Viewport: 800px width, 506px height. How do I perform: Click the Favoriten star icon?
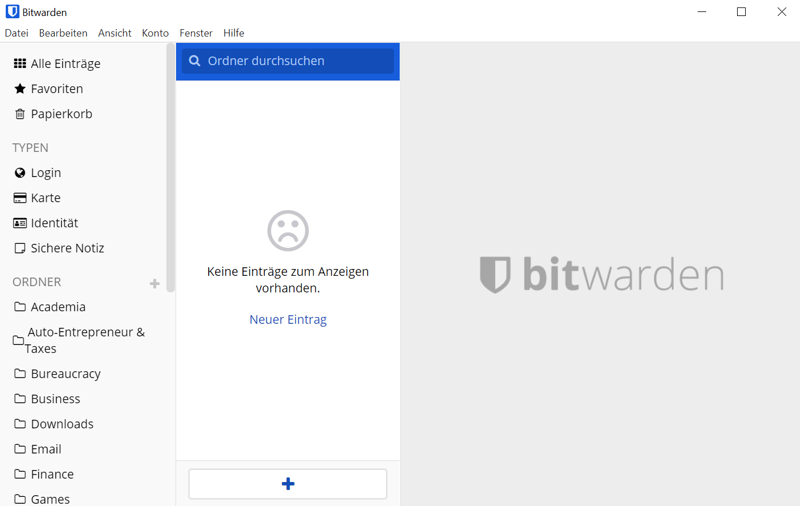tap(20, 89)
